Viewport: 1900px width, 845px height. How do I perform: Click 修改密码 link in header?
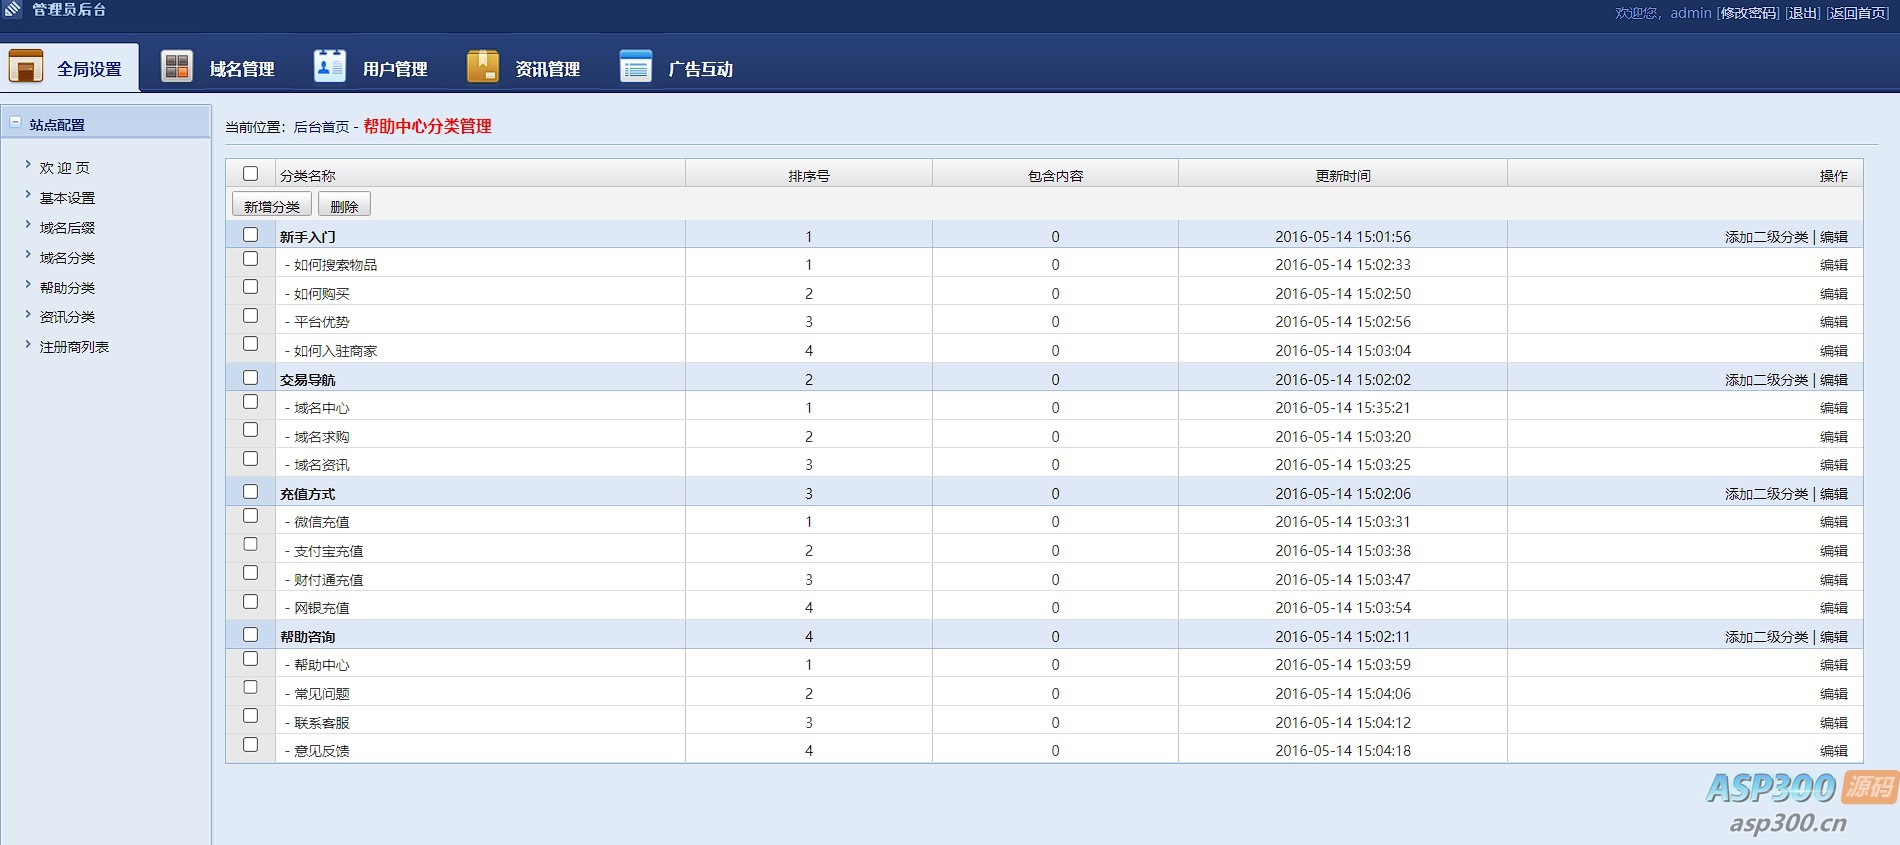point(1749,13)
